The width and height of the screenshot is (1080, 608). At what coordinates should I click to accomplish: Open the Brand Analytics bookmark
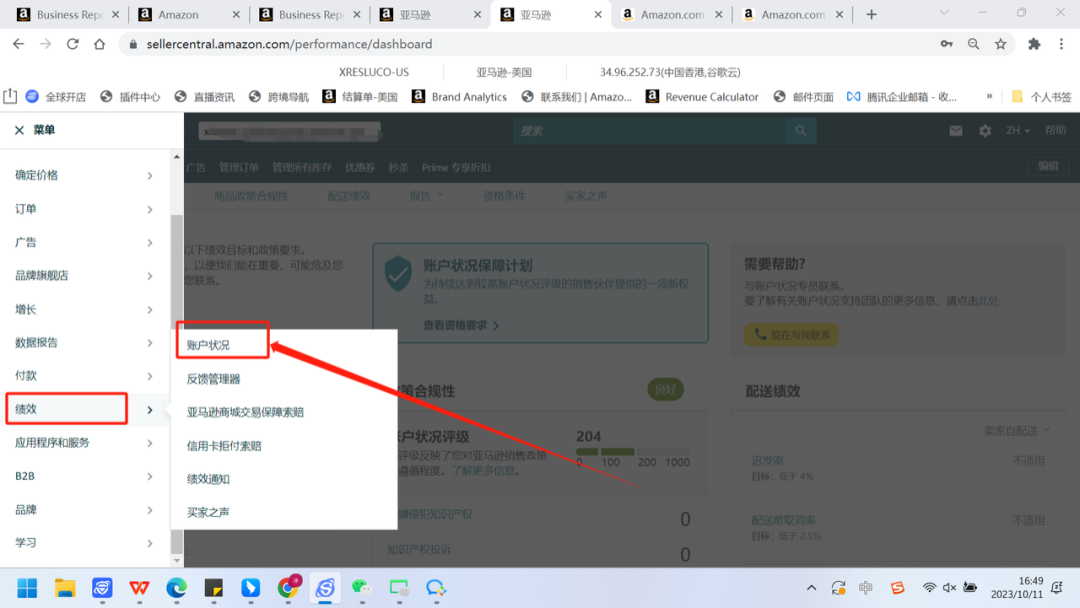pos(459,96)
